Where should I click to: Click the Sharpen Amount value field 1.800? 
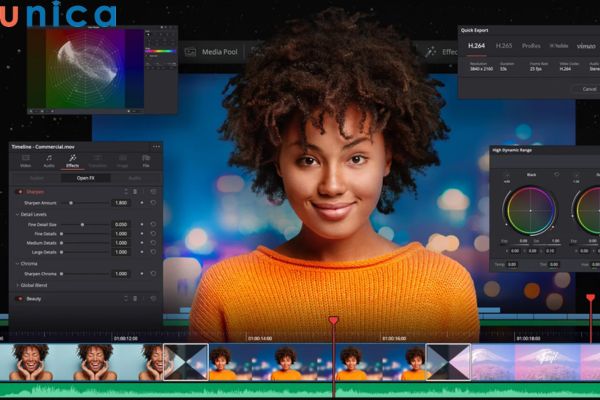(x=121, y=203)
